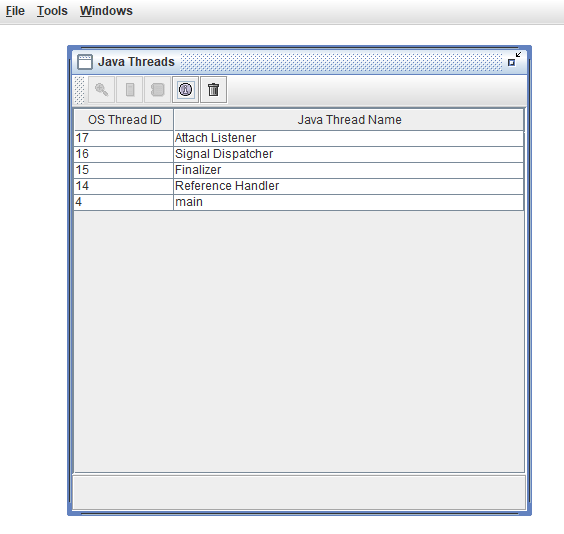Open the Tools menu

(x=52, y=11)
